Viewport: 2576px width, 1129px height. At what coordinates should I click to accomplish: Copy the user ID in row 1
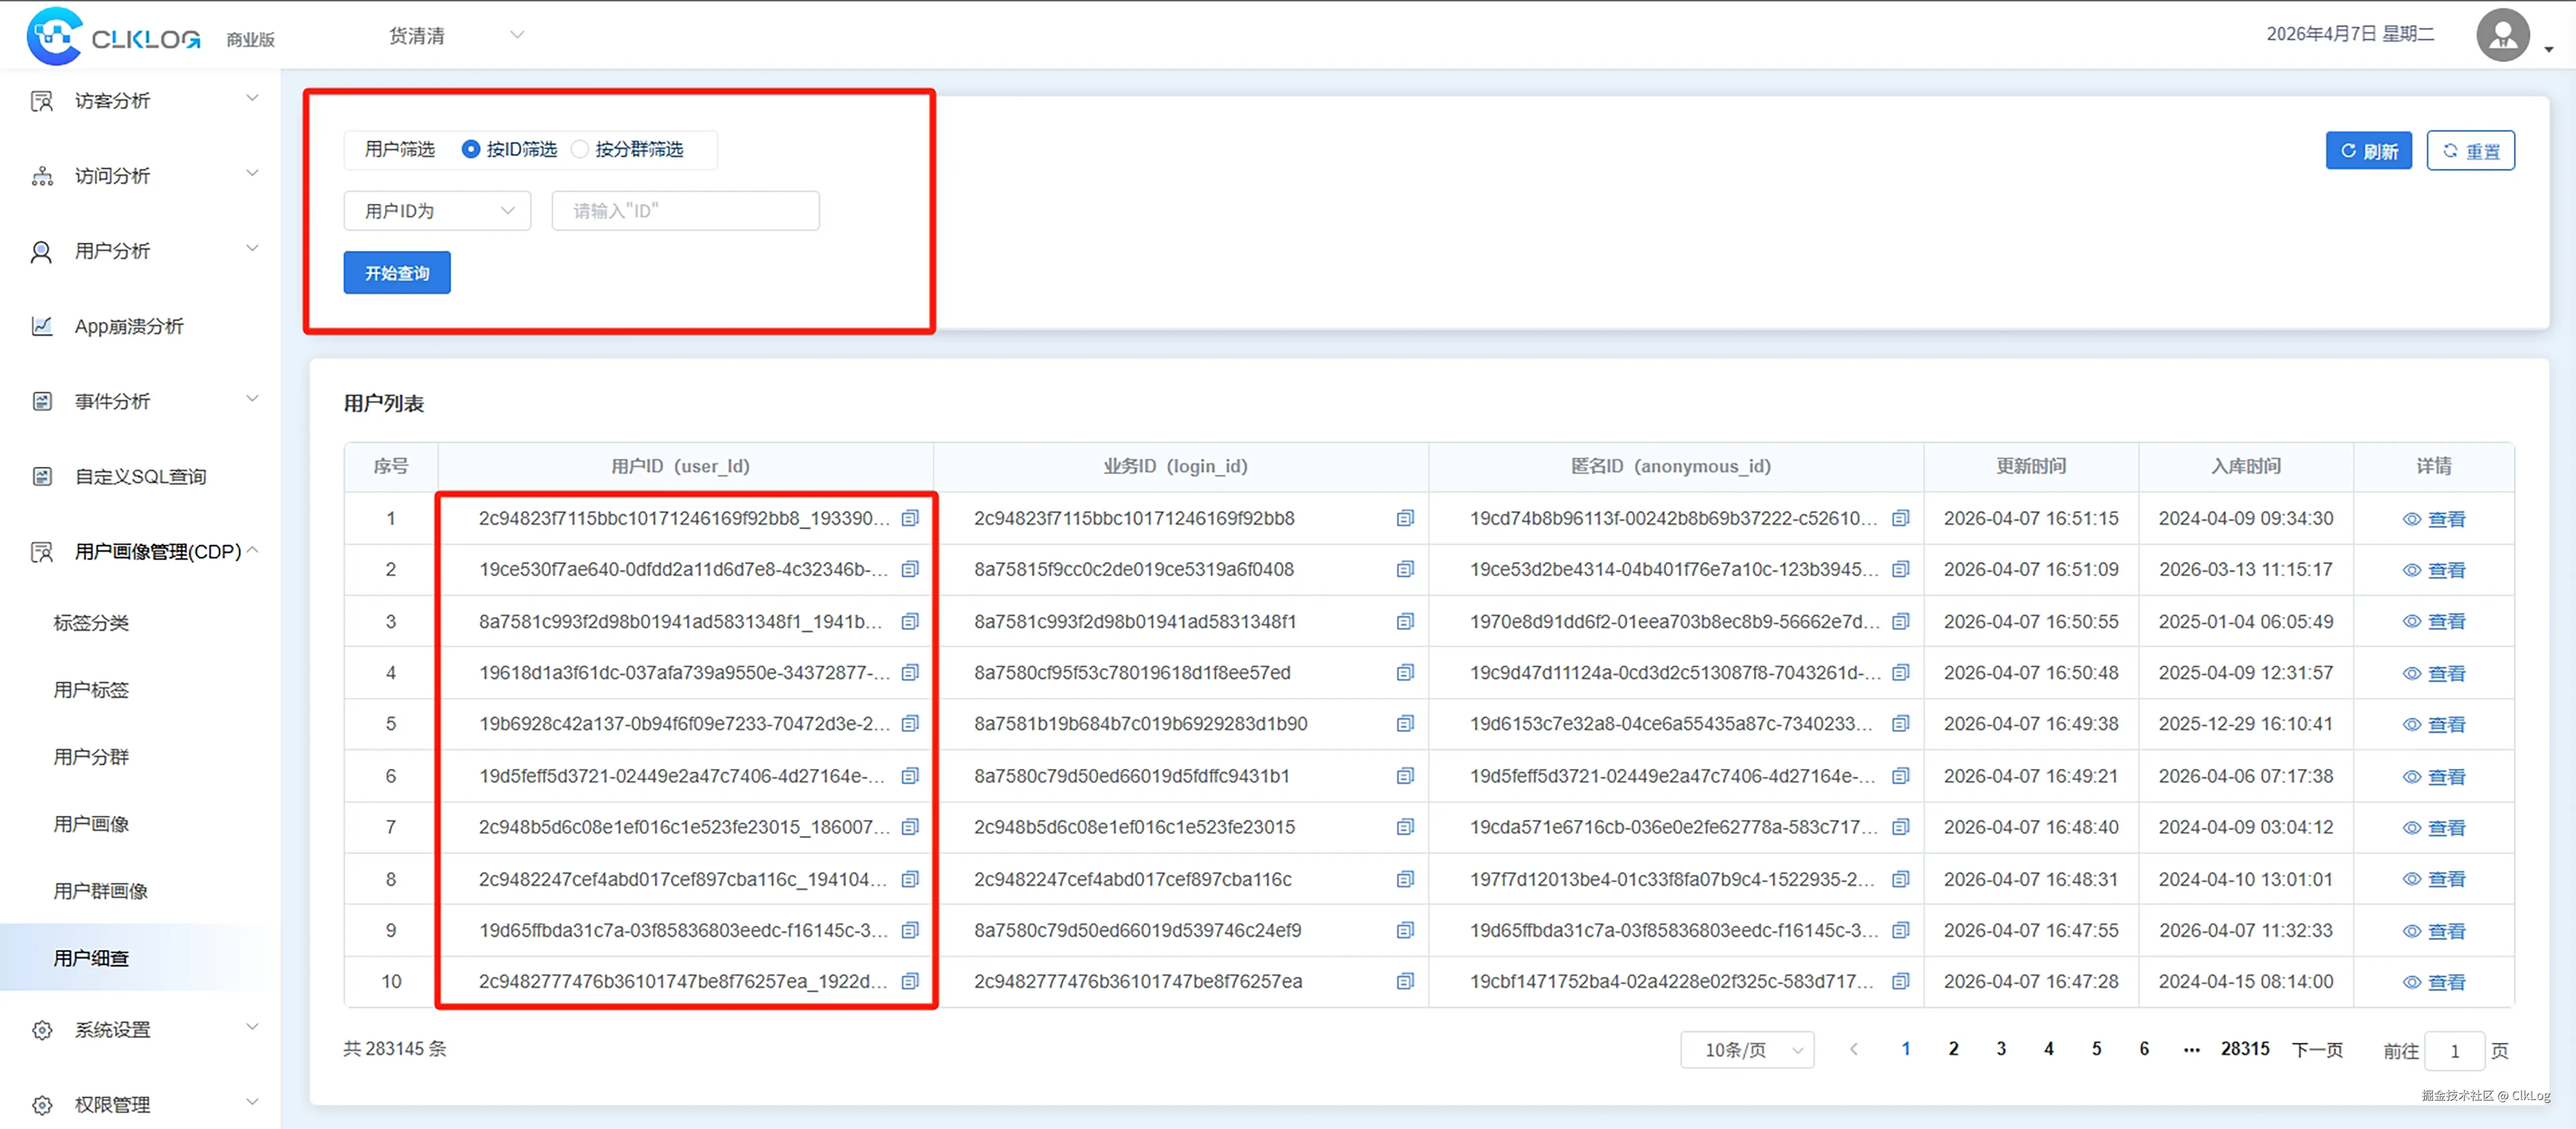(909, 518)
